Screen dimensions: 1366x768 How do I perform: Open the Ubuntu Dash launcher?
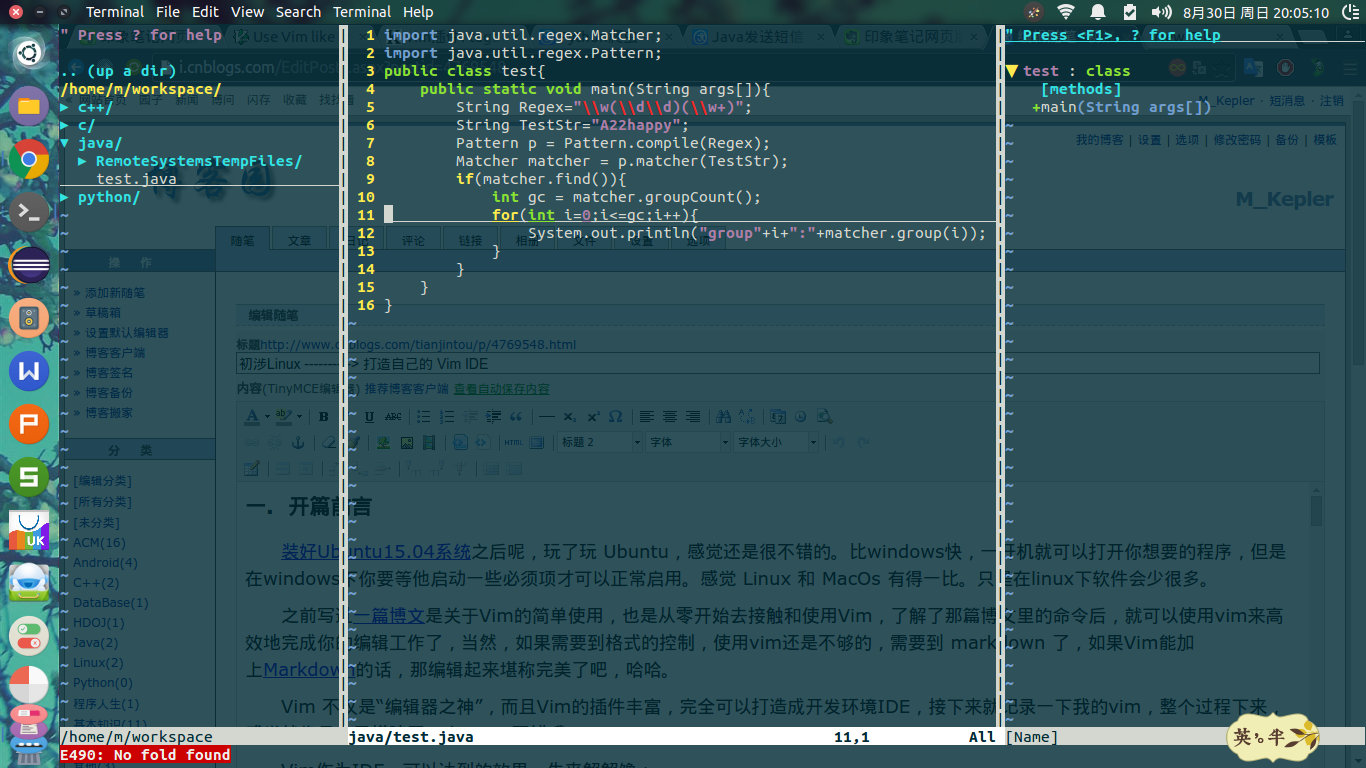pyautogui.click(x=29, y=51)
